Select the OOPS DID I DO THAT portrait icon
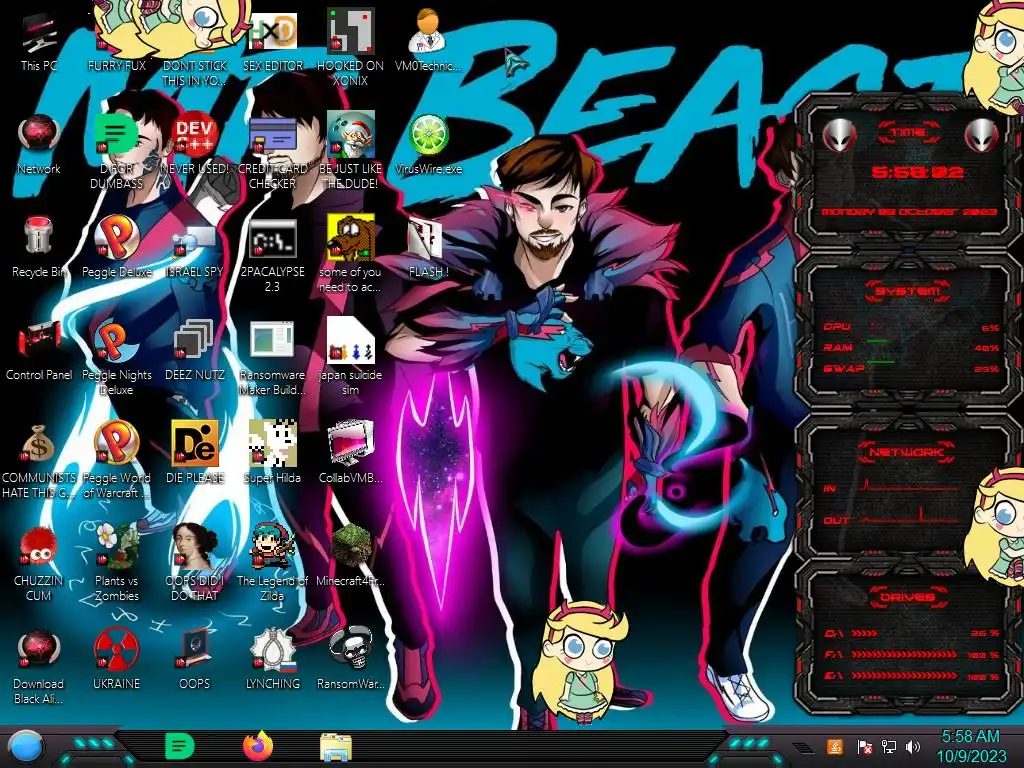 (x=195, y=563)
